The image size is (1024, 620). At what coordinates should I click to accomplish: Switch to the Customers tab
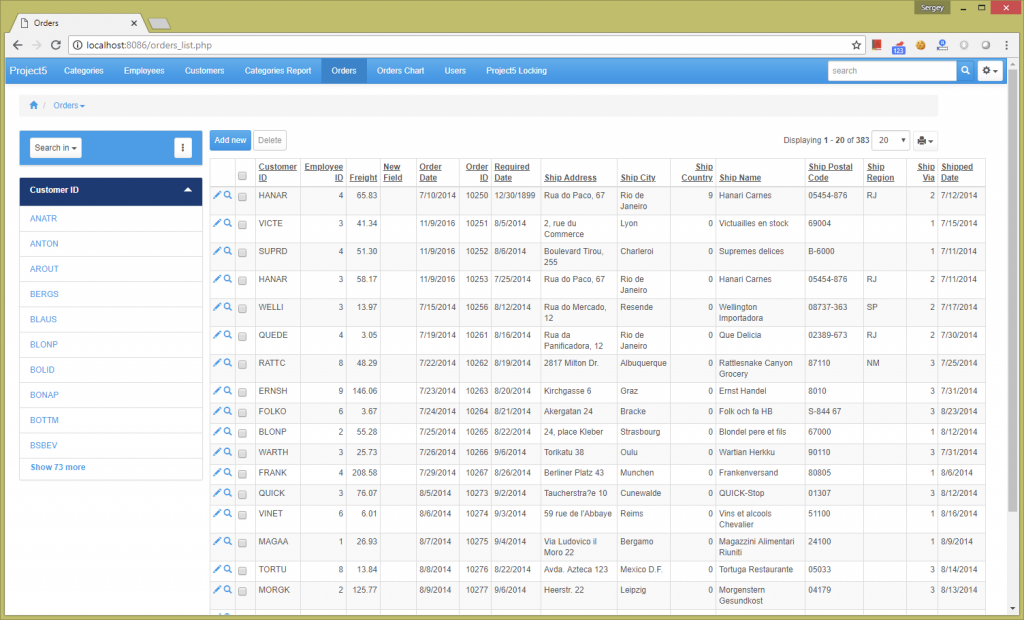point(204,70)
